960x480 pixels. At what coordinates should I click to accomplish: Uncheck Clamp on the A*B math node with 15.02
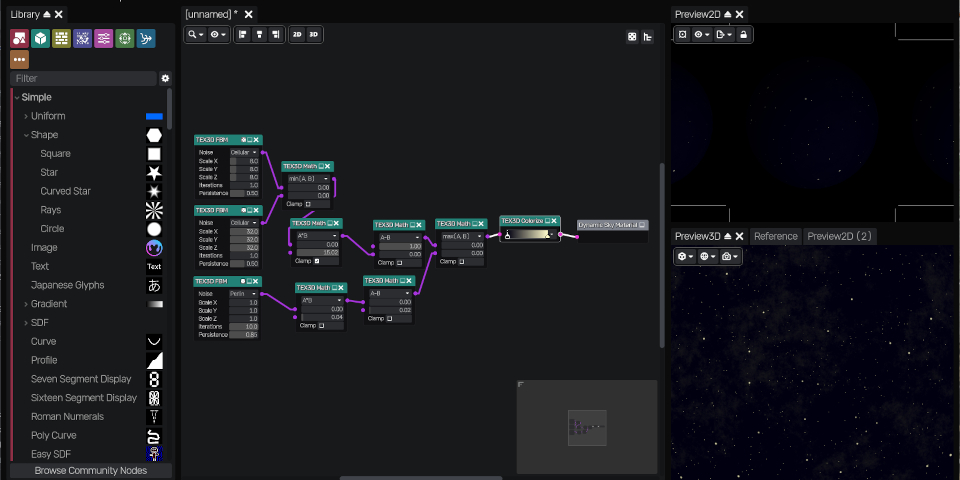click(317, 261)
